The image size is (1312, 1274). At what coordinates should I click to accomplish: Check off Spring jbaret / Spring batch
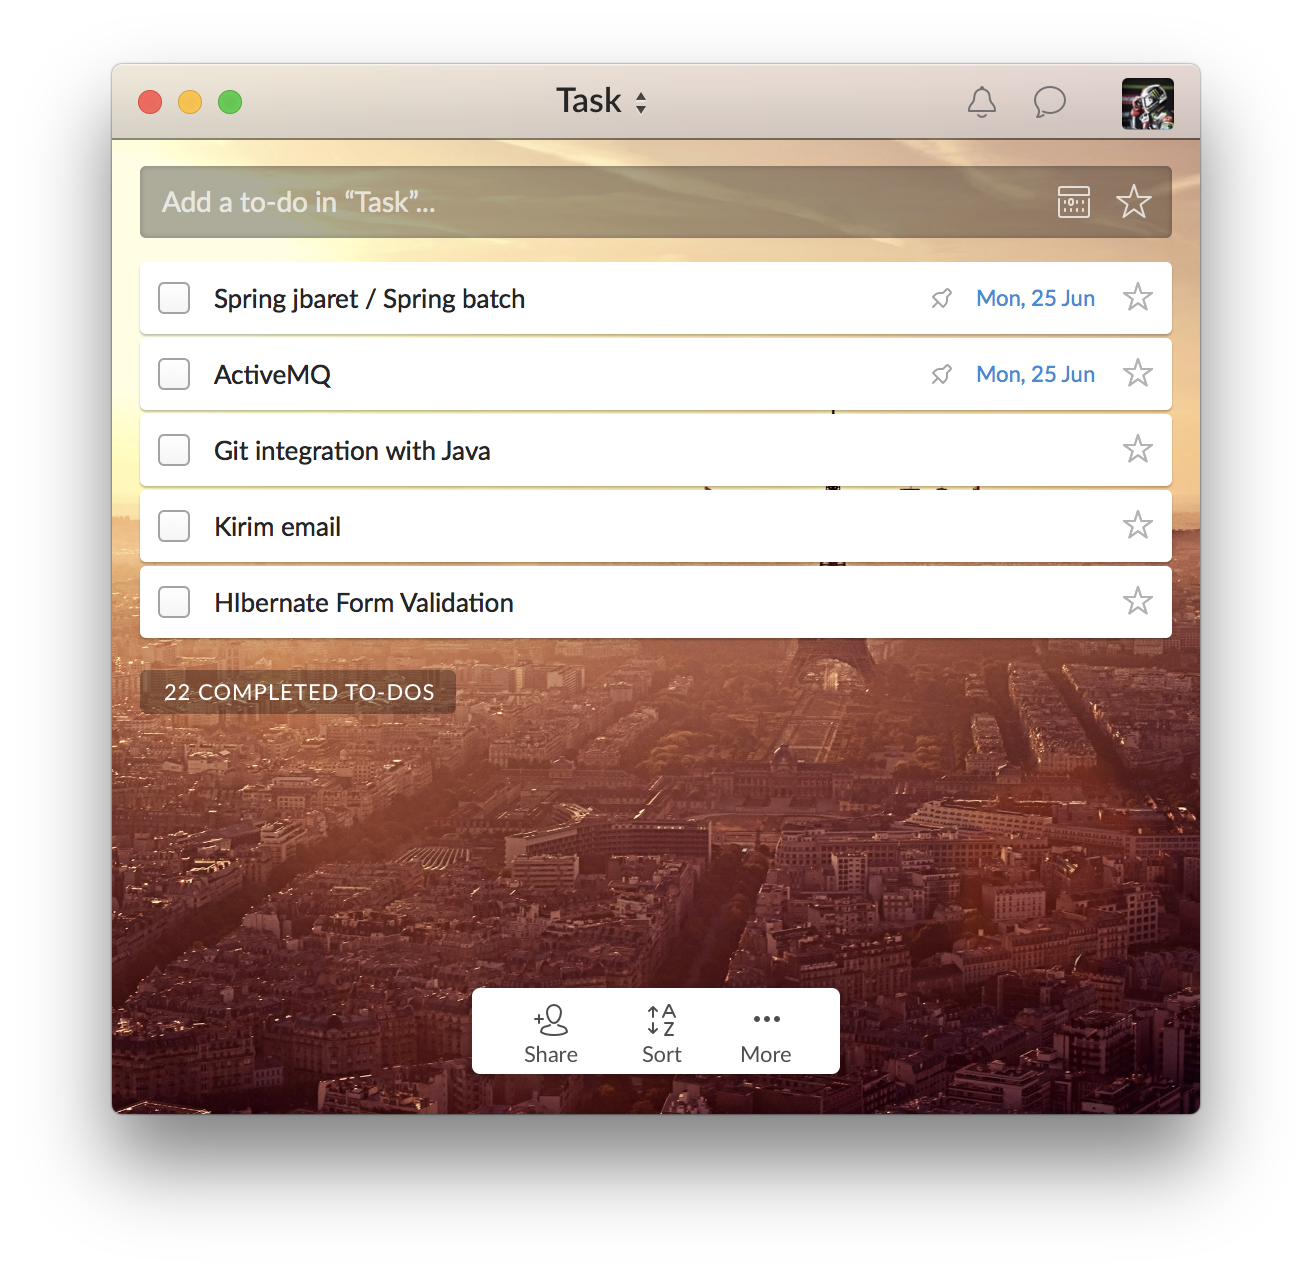pos(174,298)
